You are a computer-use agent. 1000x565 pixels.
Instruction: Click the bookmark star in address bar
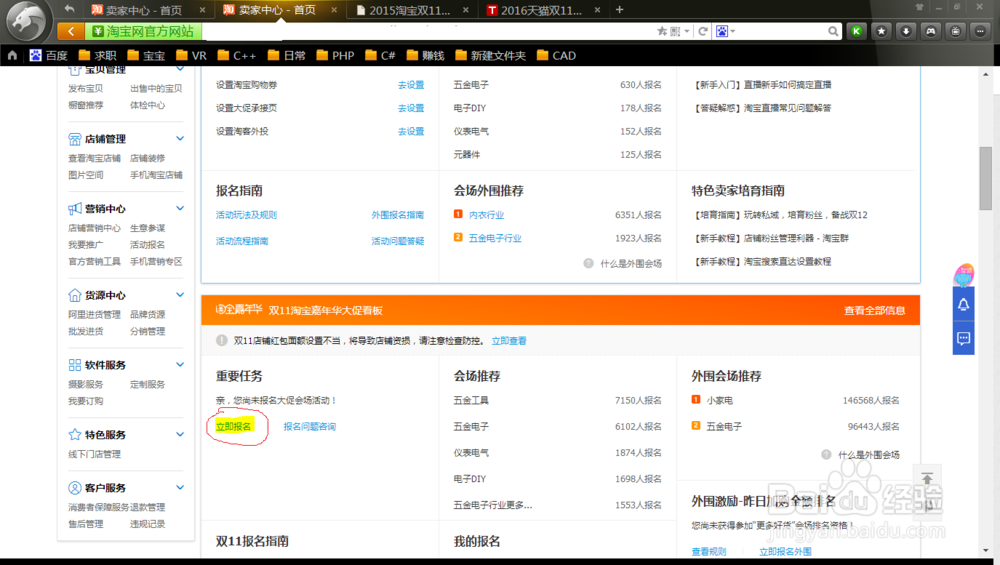(662, 31)
